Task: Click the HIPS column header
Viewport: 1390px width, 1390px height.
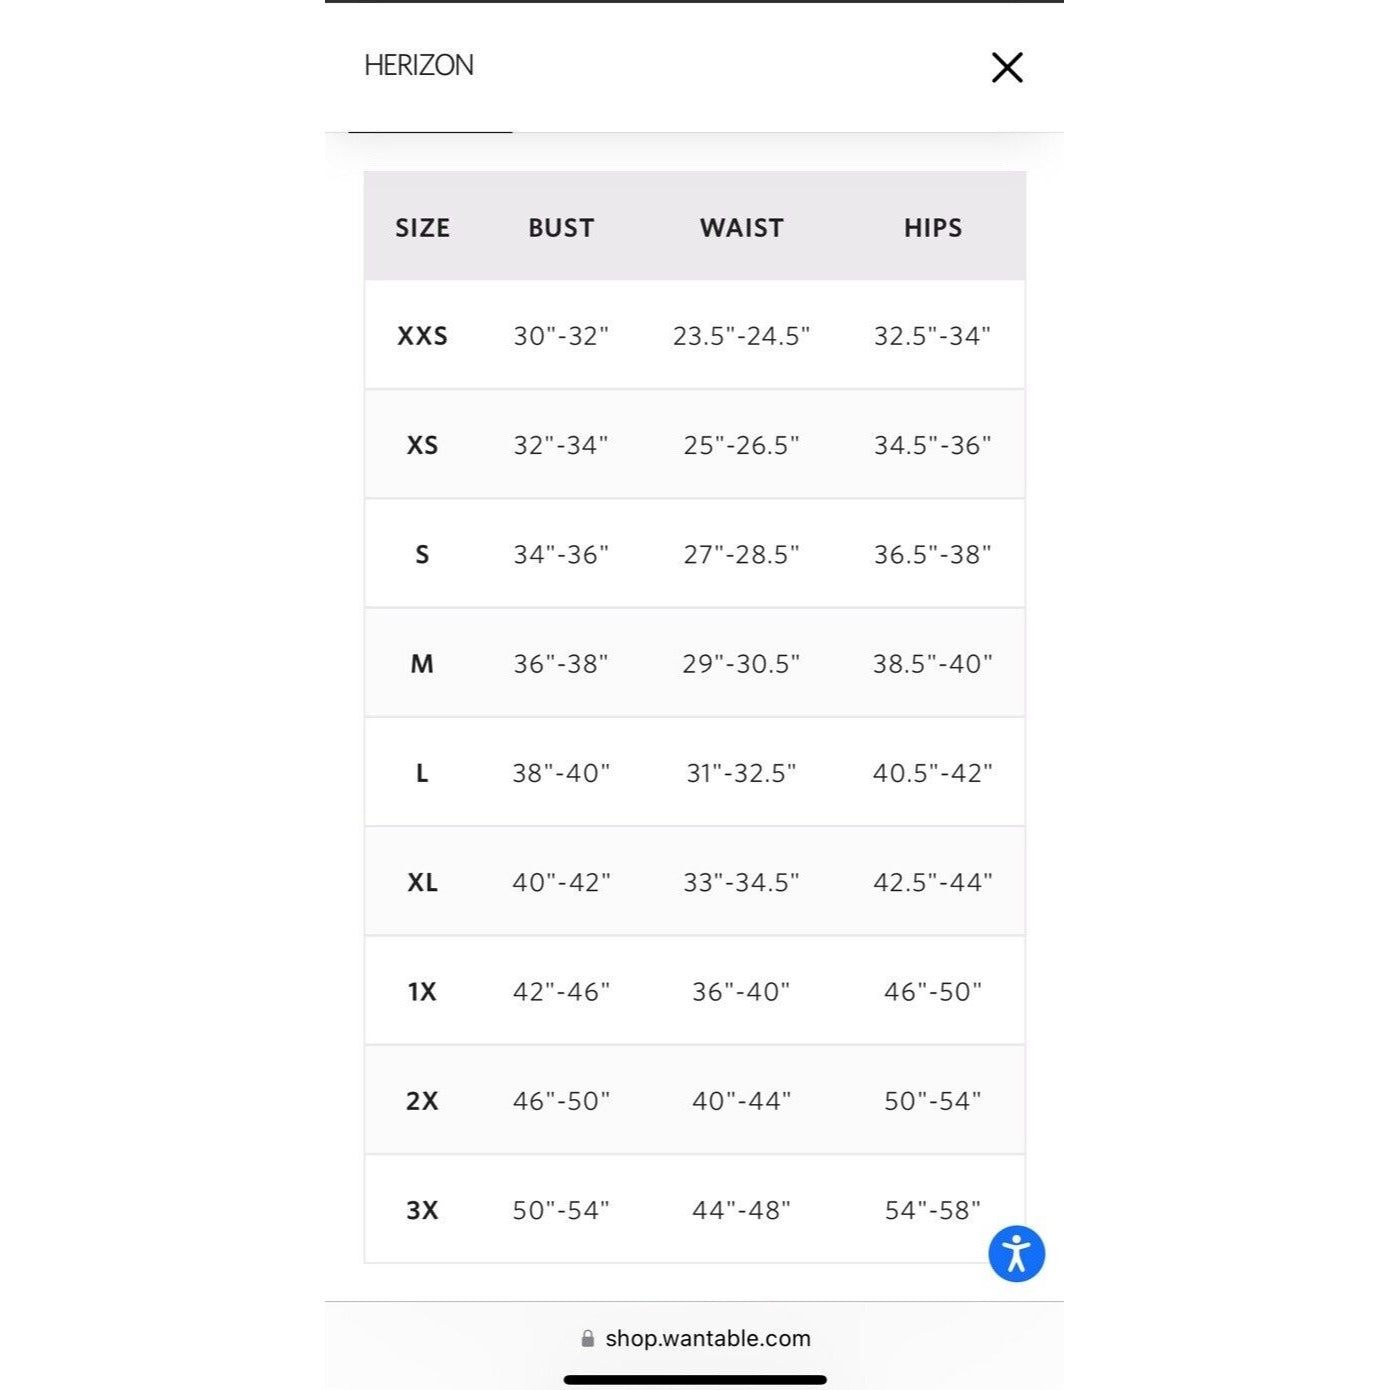Action: pyautogui.click(x=933, y=228)
